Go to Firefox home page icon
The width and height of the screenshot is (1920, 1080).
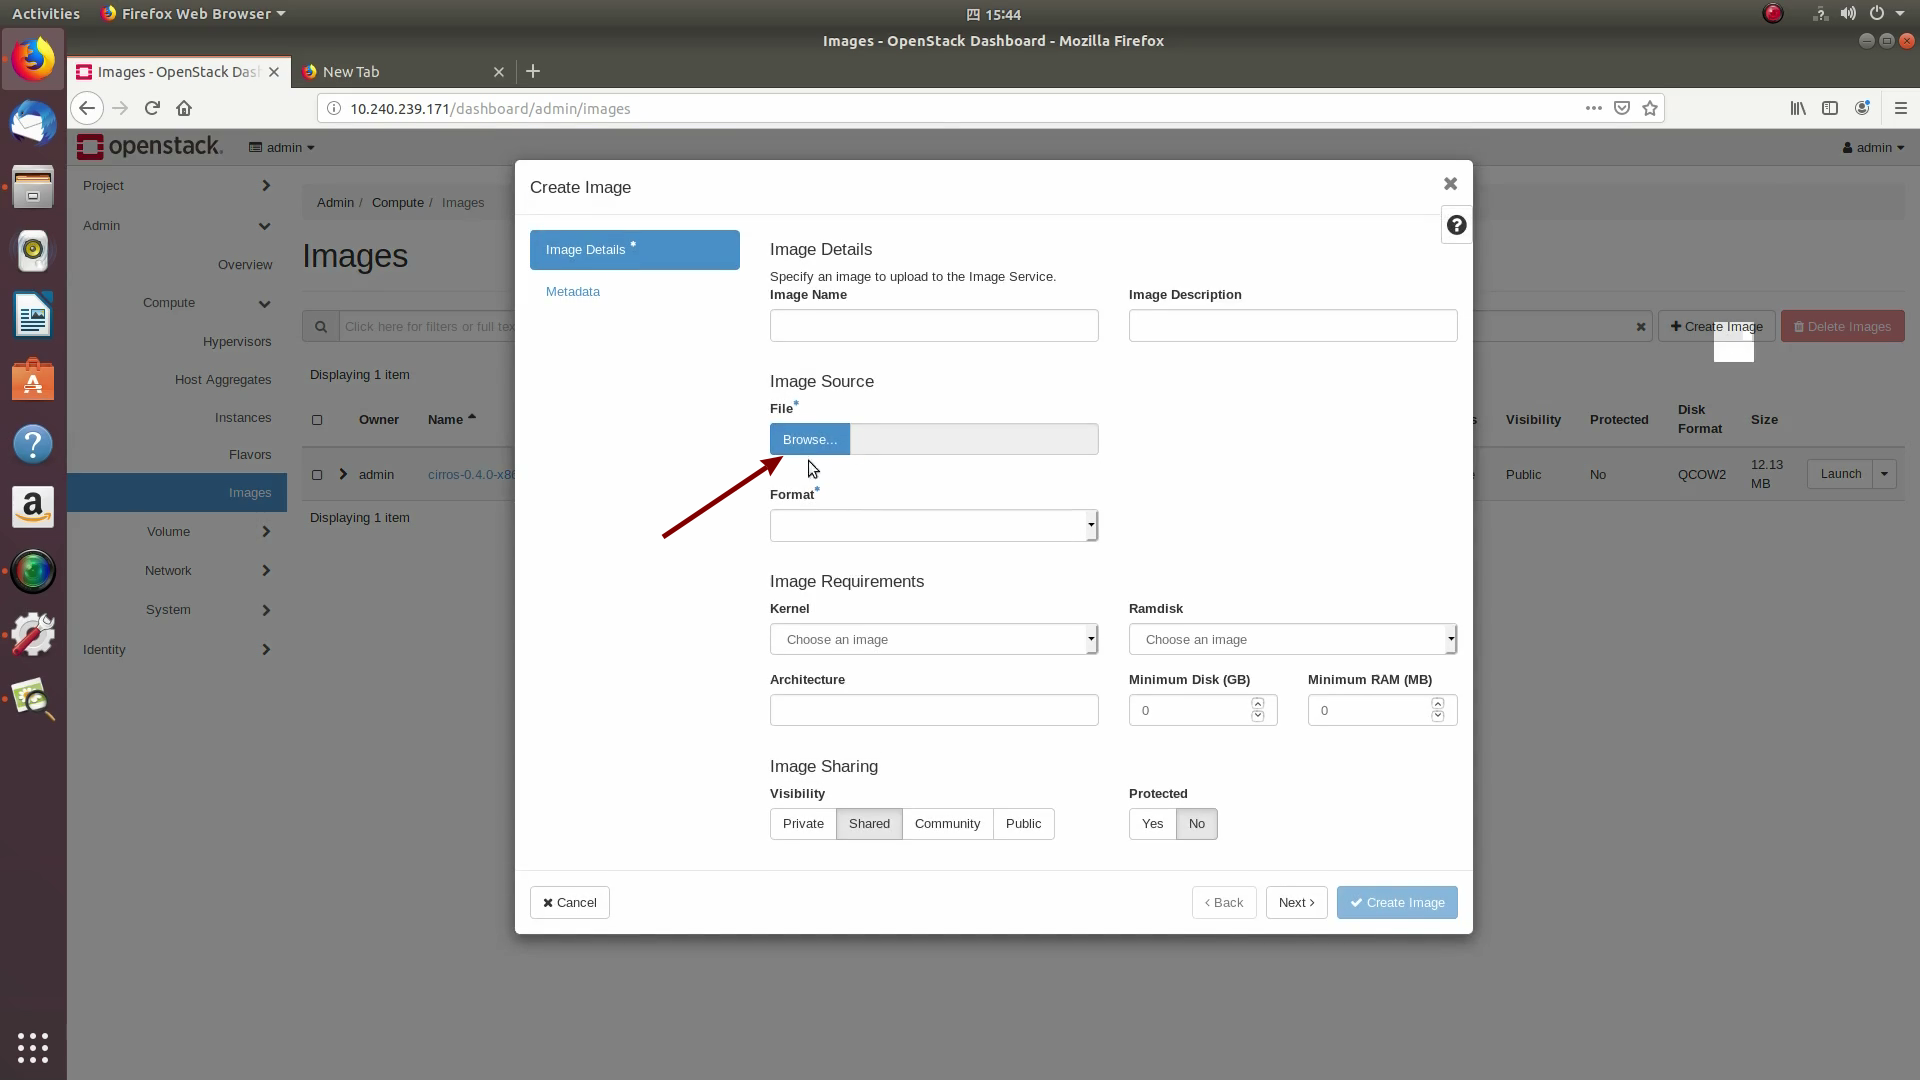(x=184, y=108)
